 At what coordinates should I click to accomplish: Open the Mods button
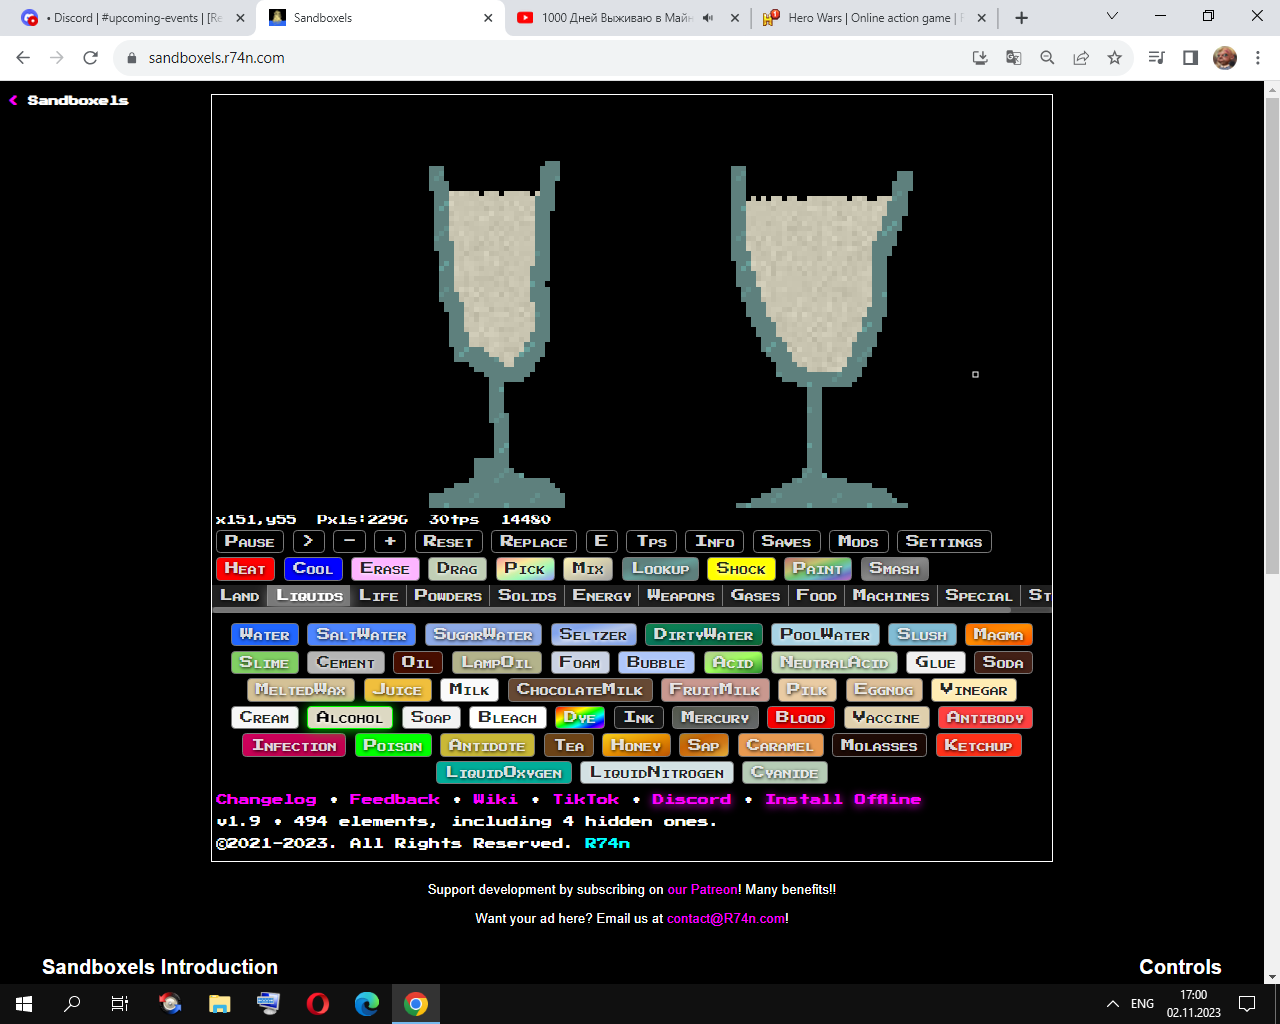click(859, 541)
